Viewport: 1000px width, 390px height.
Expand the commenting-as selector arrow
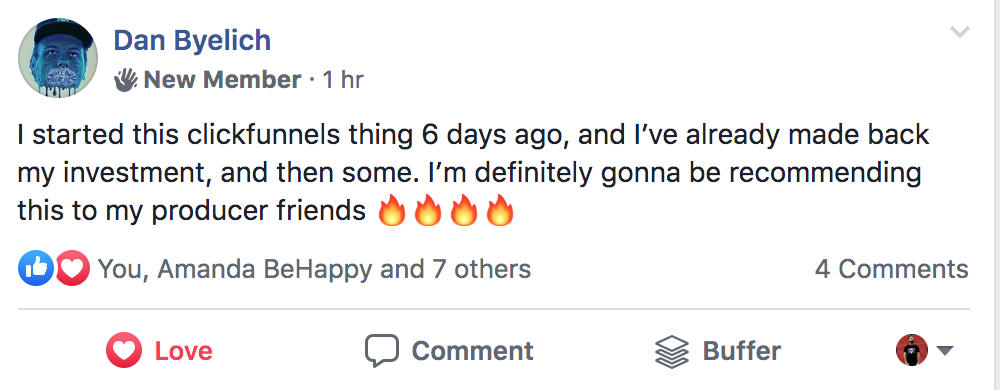click(945, 350)
